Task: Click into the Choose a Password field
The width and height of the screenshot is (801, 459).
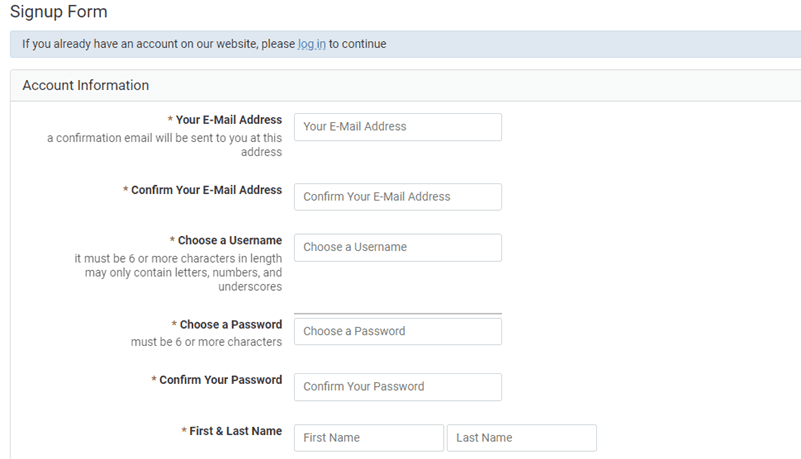Action: 397,331
